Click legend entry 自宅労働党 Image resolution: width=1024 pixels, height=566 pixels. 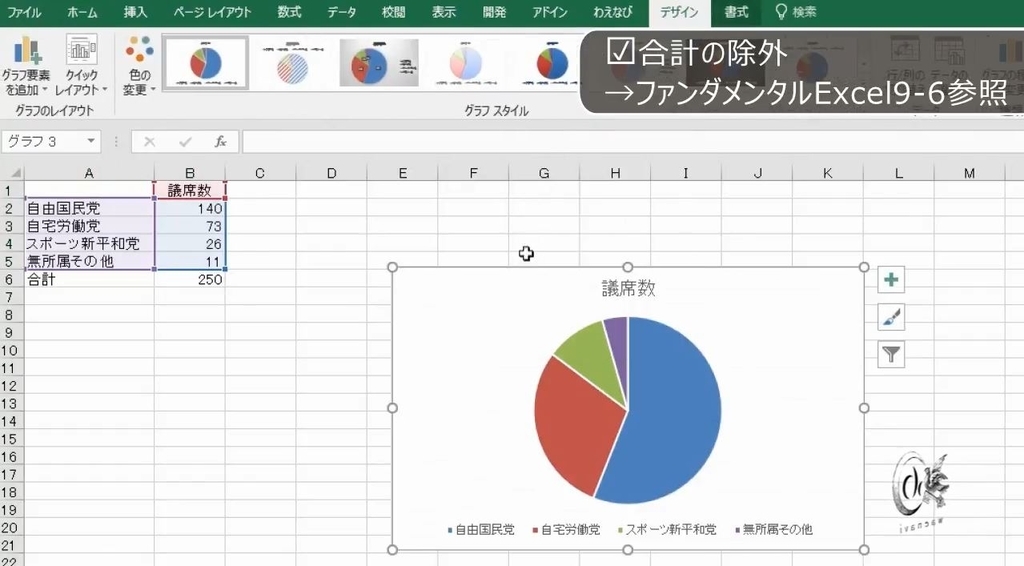pyautogui.click(x=566, y=529)
